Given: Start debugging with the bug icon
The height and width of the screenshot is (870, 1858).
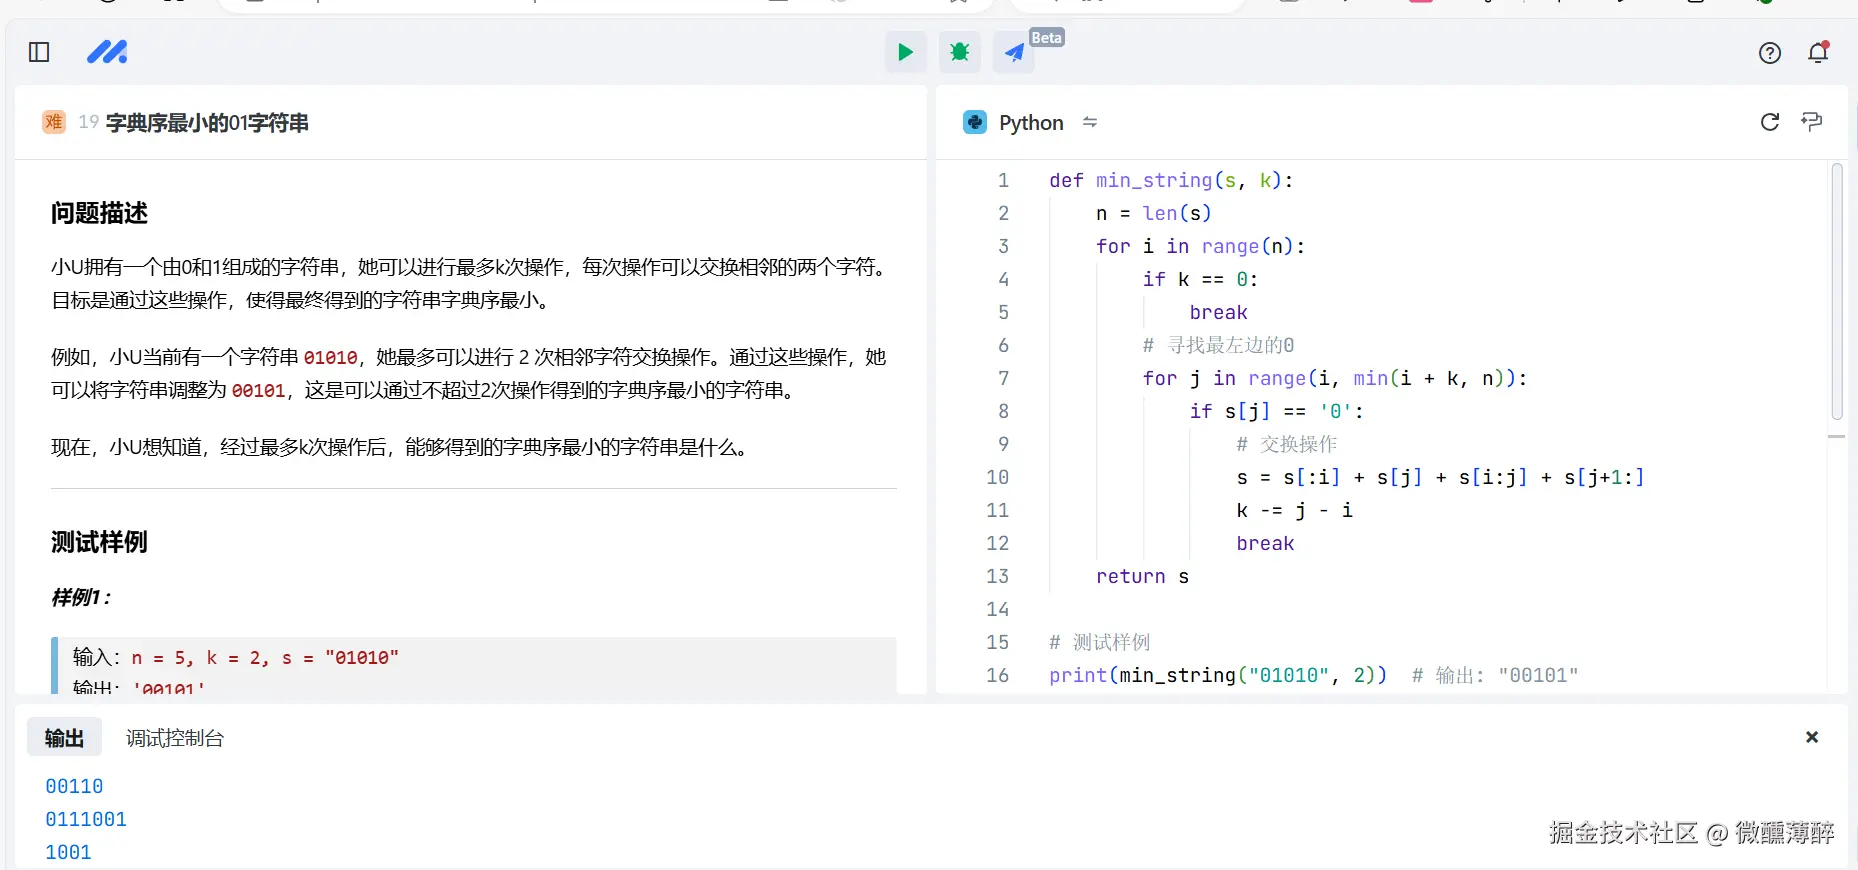Looking at the screenshot, I should pos(960,52).
